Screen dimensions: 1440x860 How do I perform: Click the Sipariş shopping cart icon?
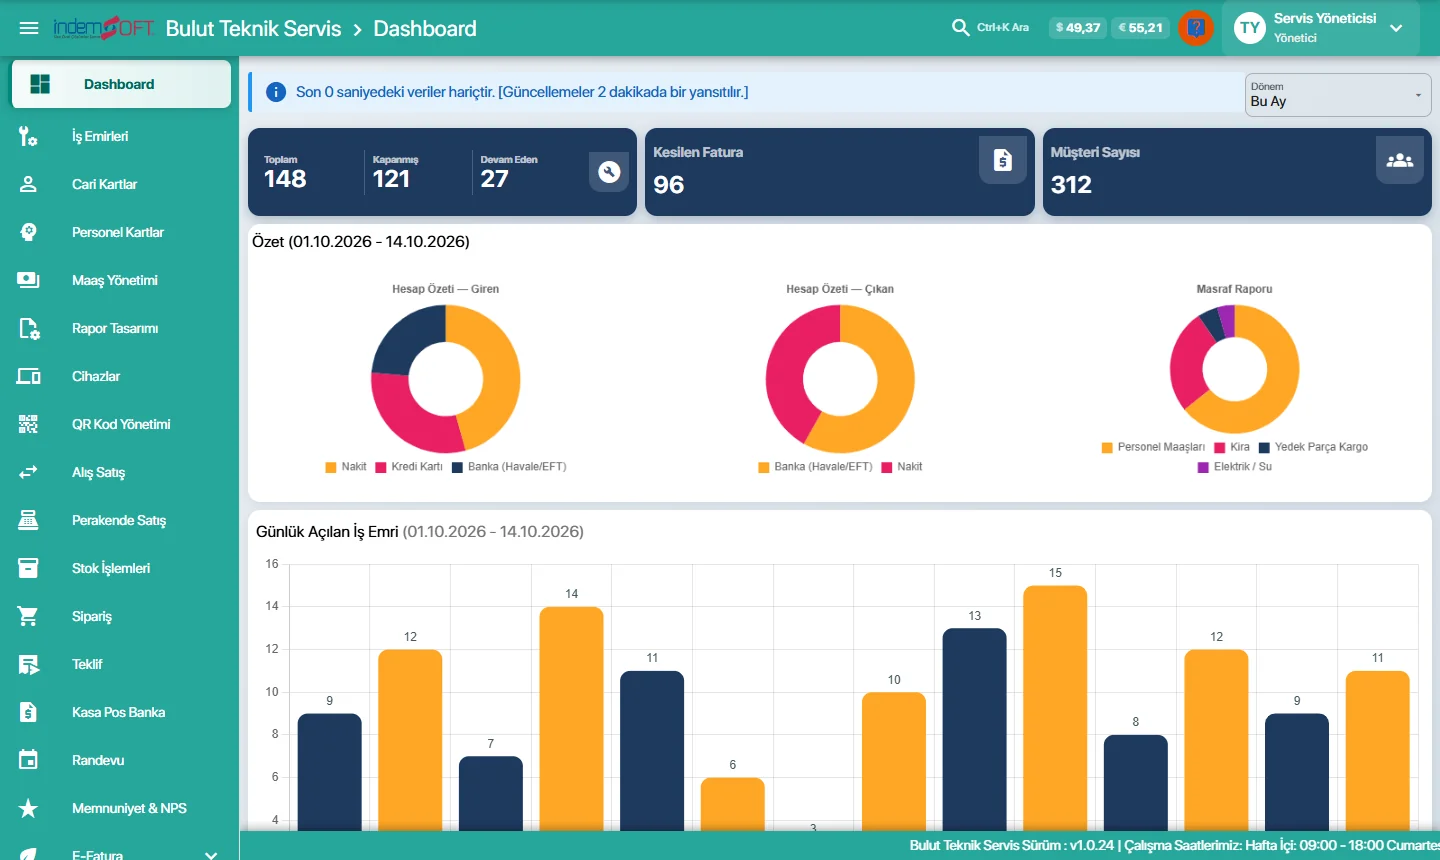click(x=28, y=616)
